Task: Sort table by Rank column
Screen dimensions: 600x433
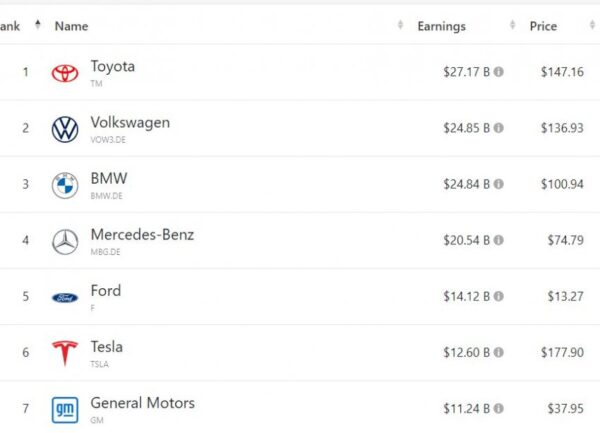Action: click(10, 26)
